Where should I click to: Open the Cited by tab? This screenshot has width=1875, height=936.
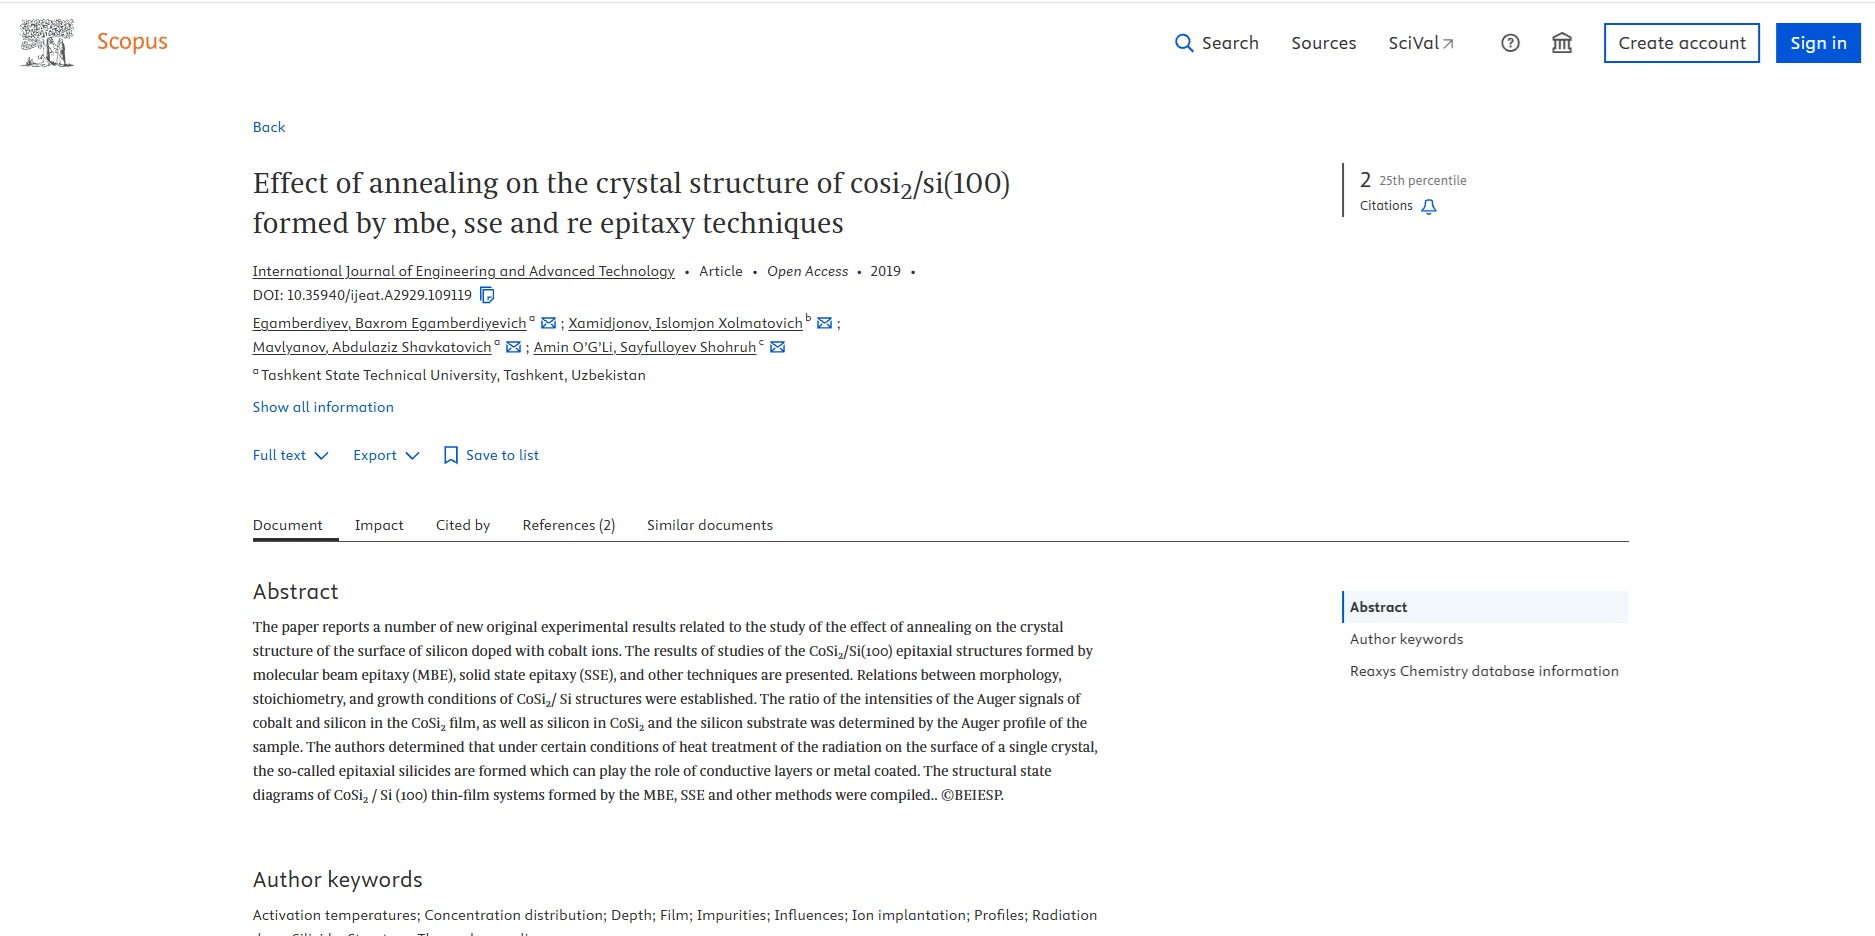pos(463,525)
